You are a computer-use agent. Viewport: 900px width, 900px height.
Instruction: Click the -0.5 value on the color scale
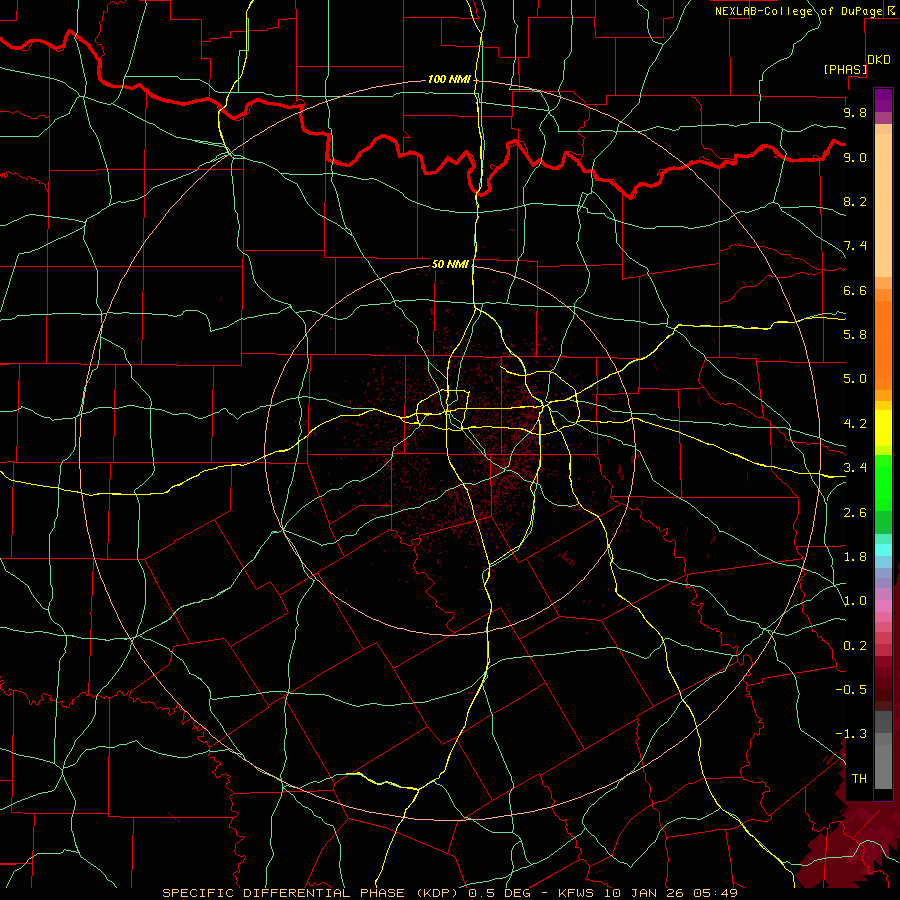point(851,690)
